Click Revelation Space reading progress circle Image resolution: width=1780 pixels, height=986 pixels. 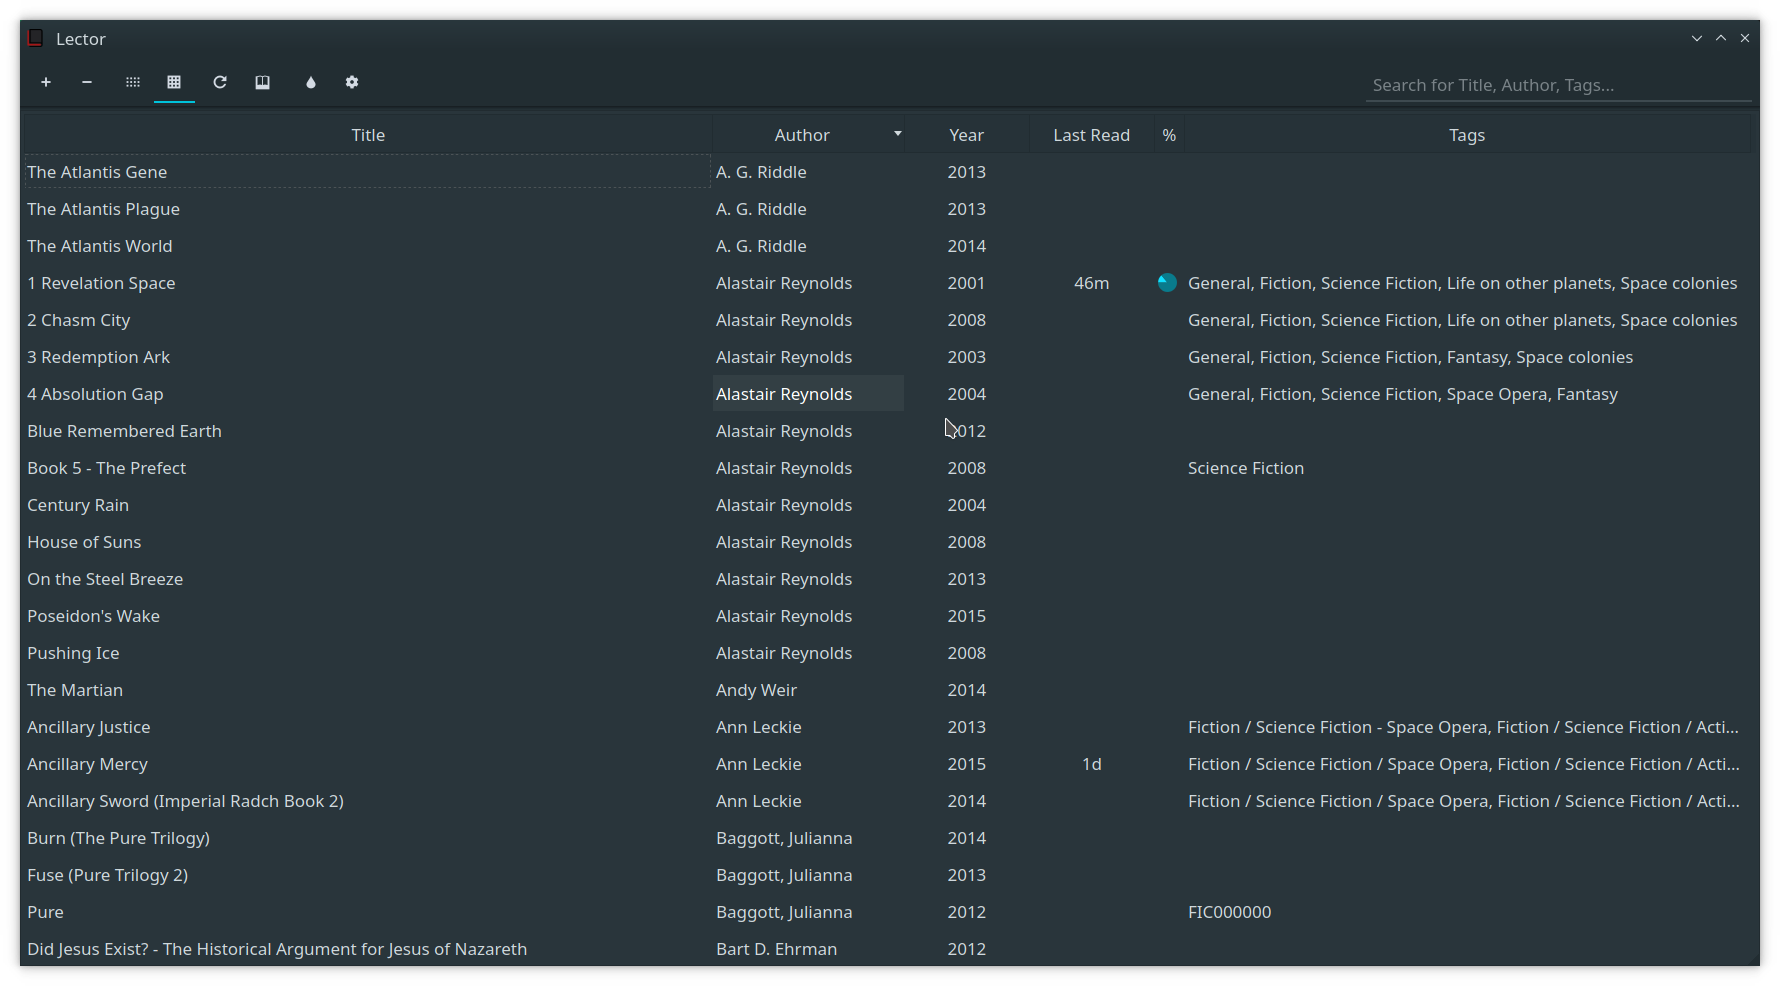tap(1167, 283)
